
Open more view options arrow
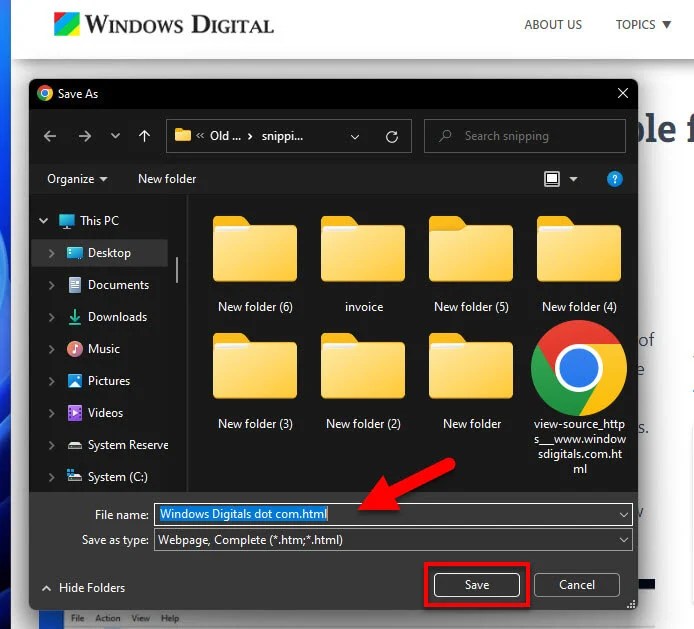pos(574,179)
